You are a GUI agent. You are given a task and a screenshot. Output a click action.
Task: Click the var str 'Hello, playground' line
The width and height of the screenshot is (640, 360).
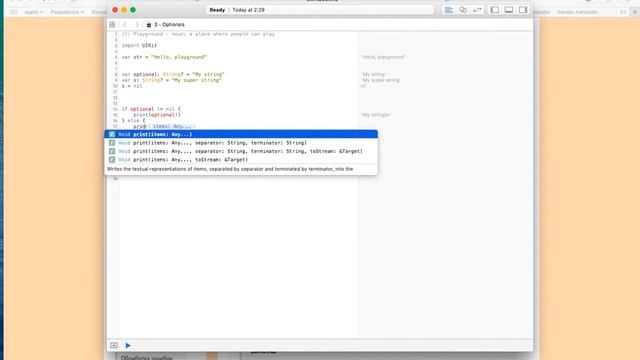coord(164,57)
